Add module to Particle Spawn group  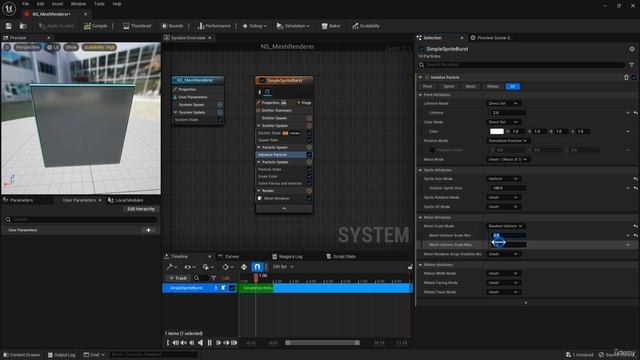click(309, 147)
